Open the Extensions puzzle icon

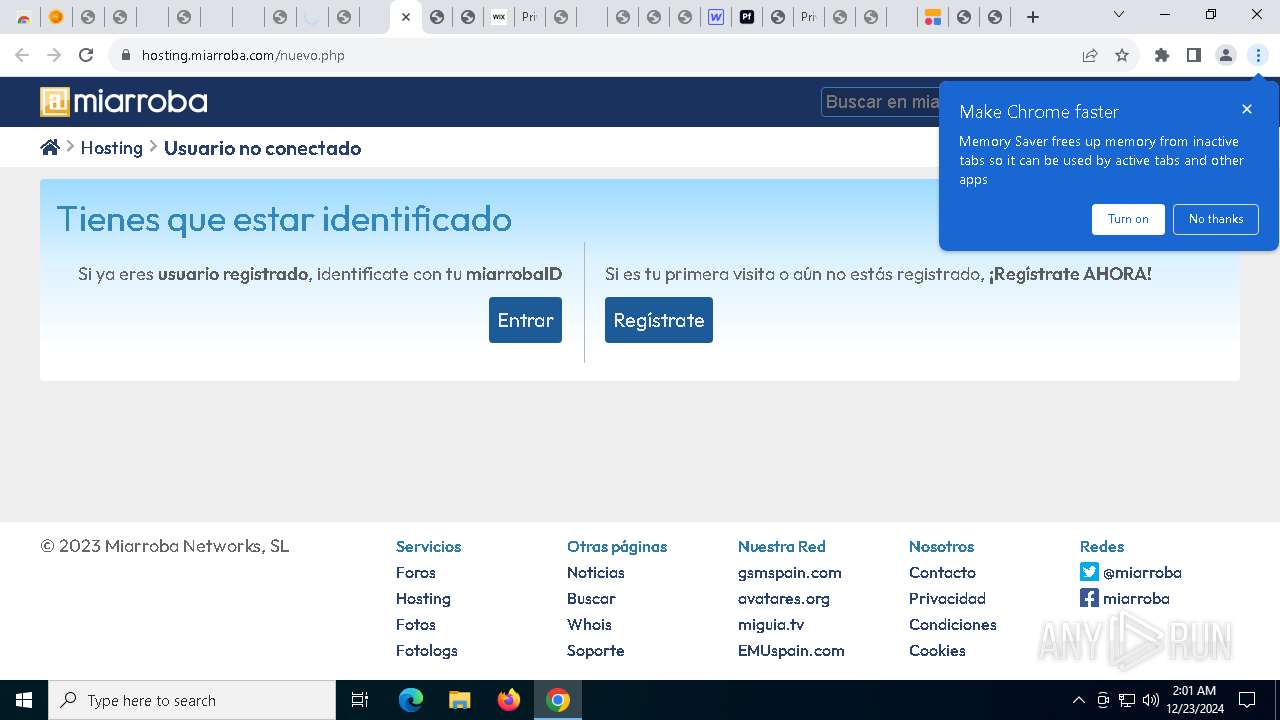tap(1162, 55)
